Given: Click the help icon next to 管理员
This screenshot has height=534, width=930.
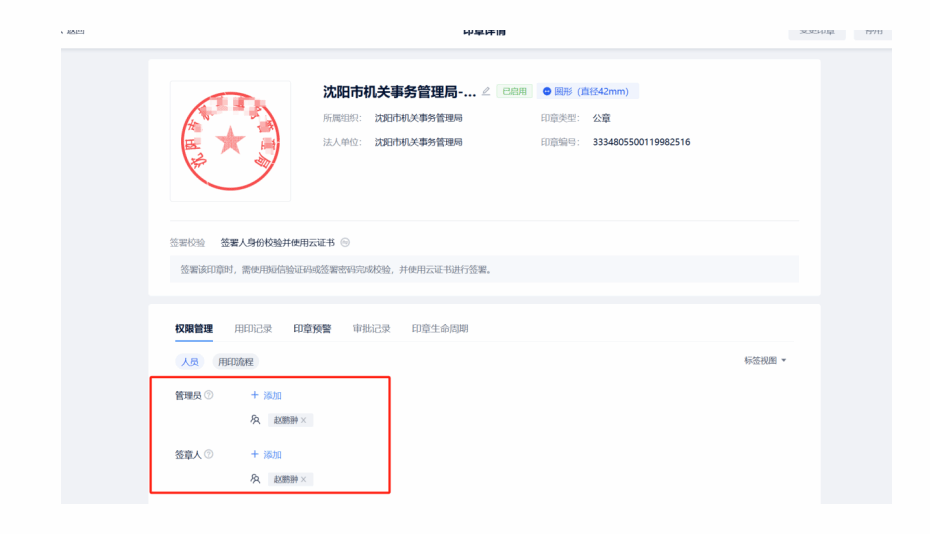Looking at the screenshot, I should [209, 396].
